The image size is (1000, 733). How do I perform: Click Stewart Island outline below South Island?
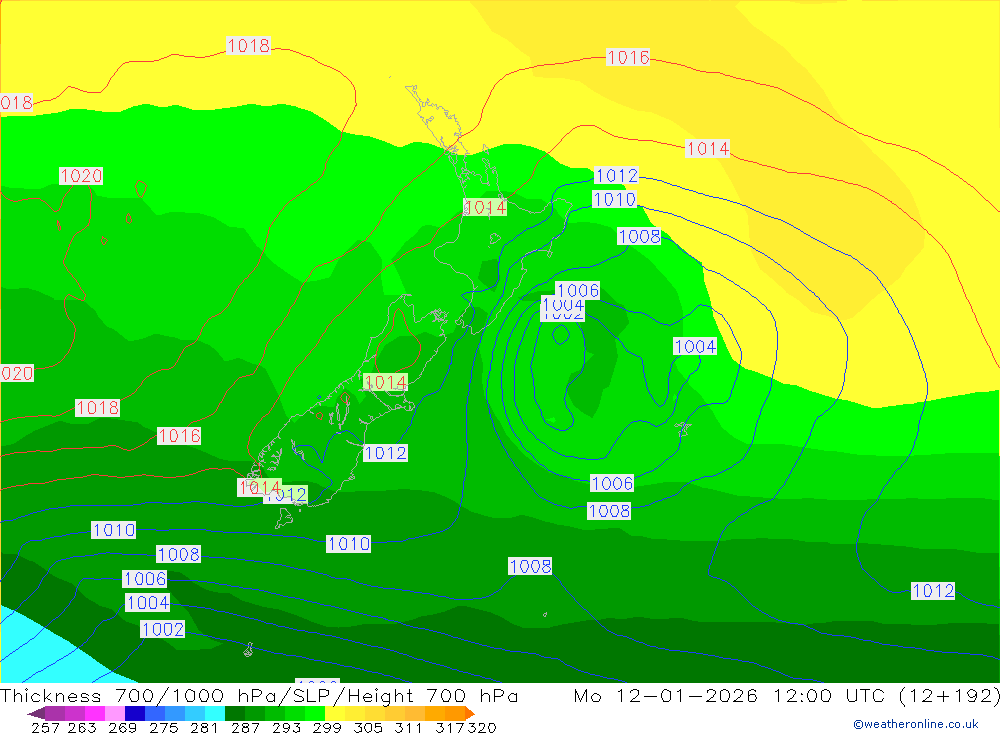284,518
